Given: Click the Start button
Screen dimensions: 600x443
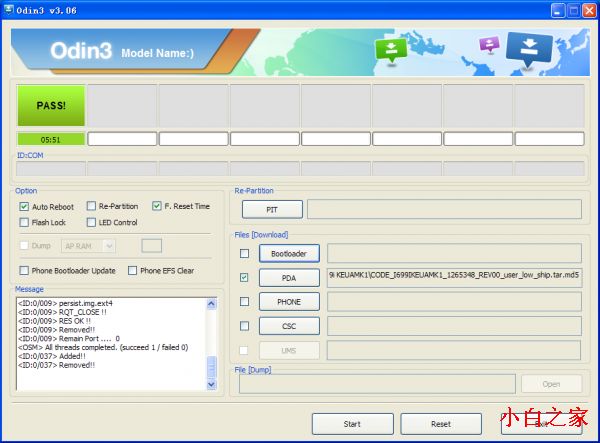Looking at the screenshot, I should coord(352,424).
